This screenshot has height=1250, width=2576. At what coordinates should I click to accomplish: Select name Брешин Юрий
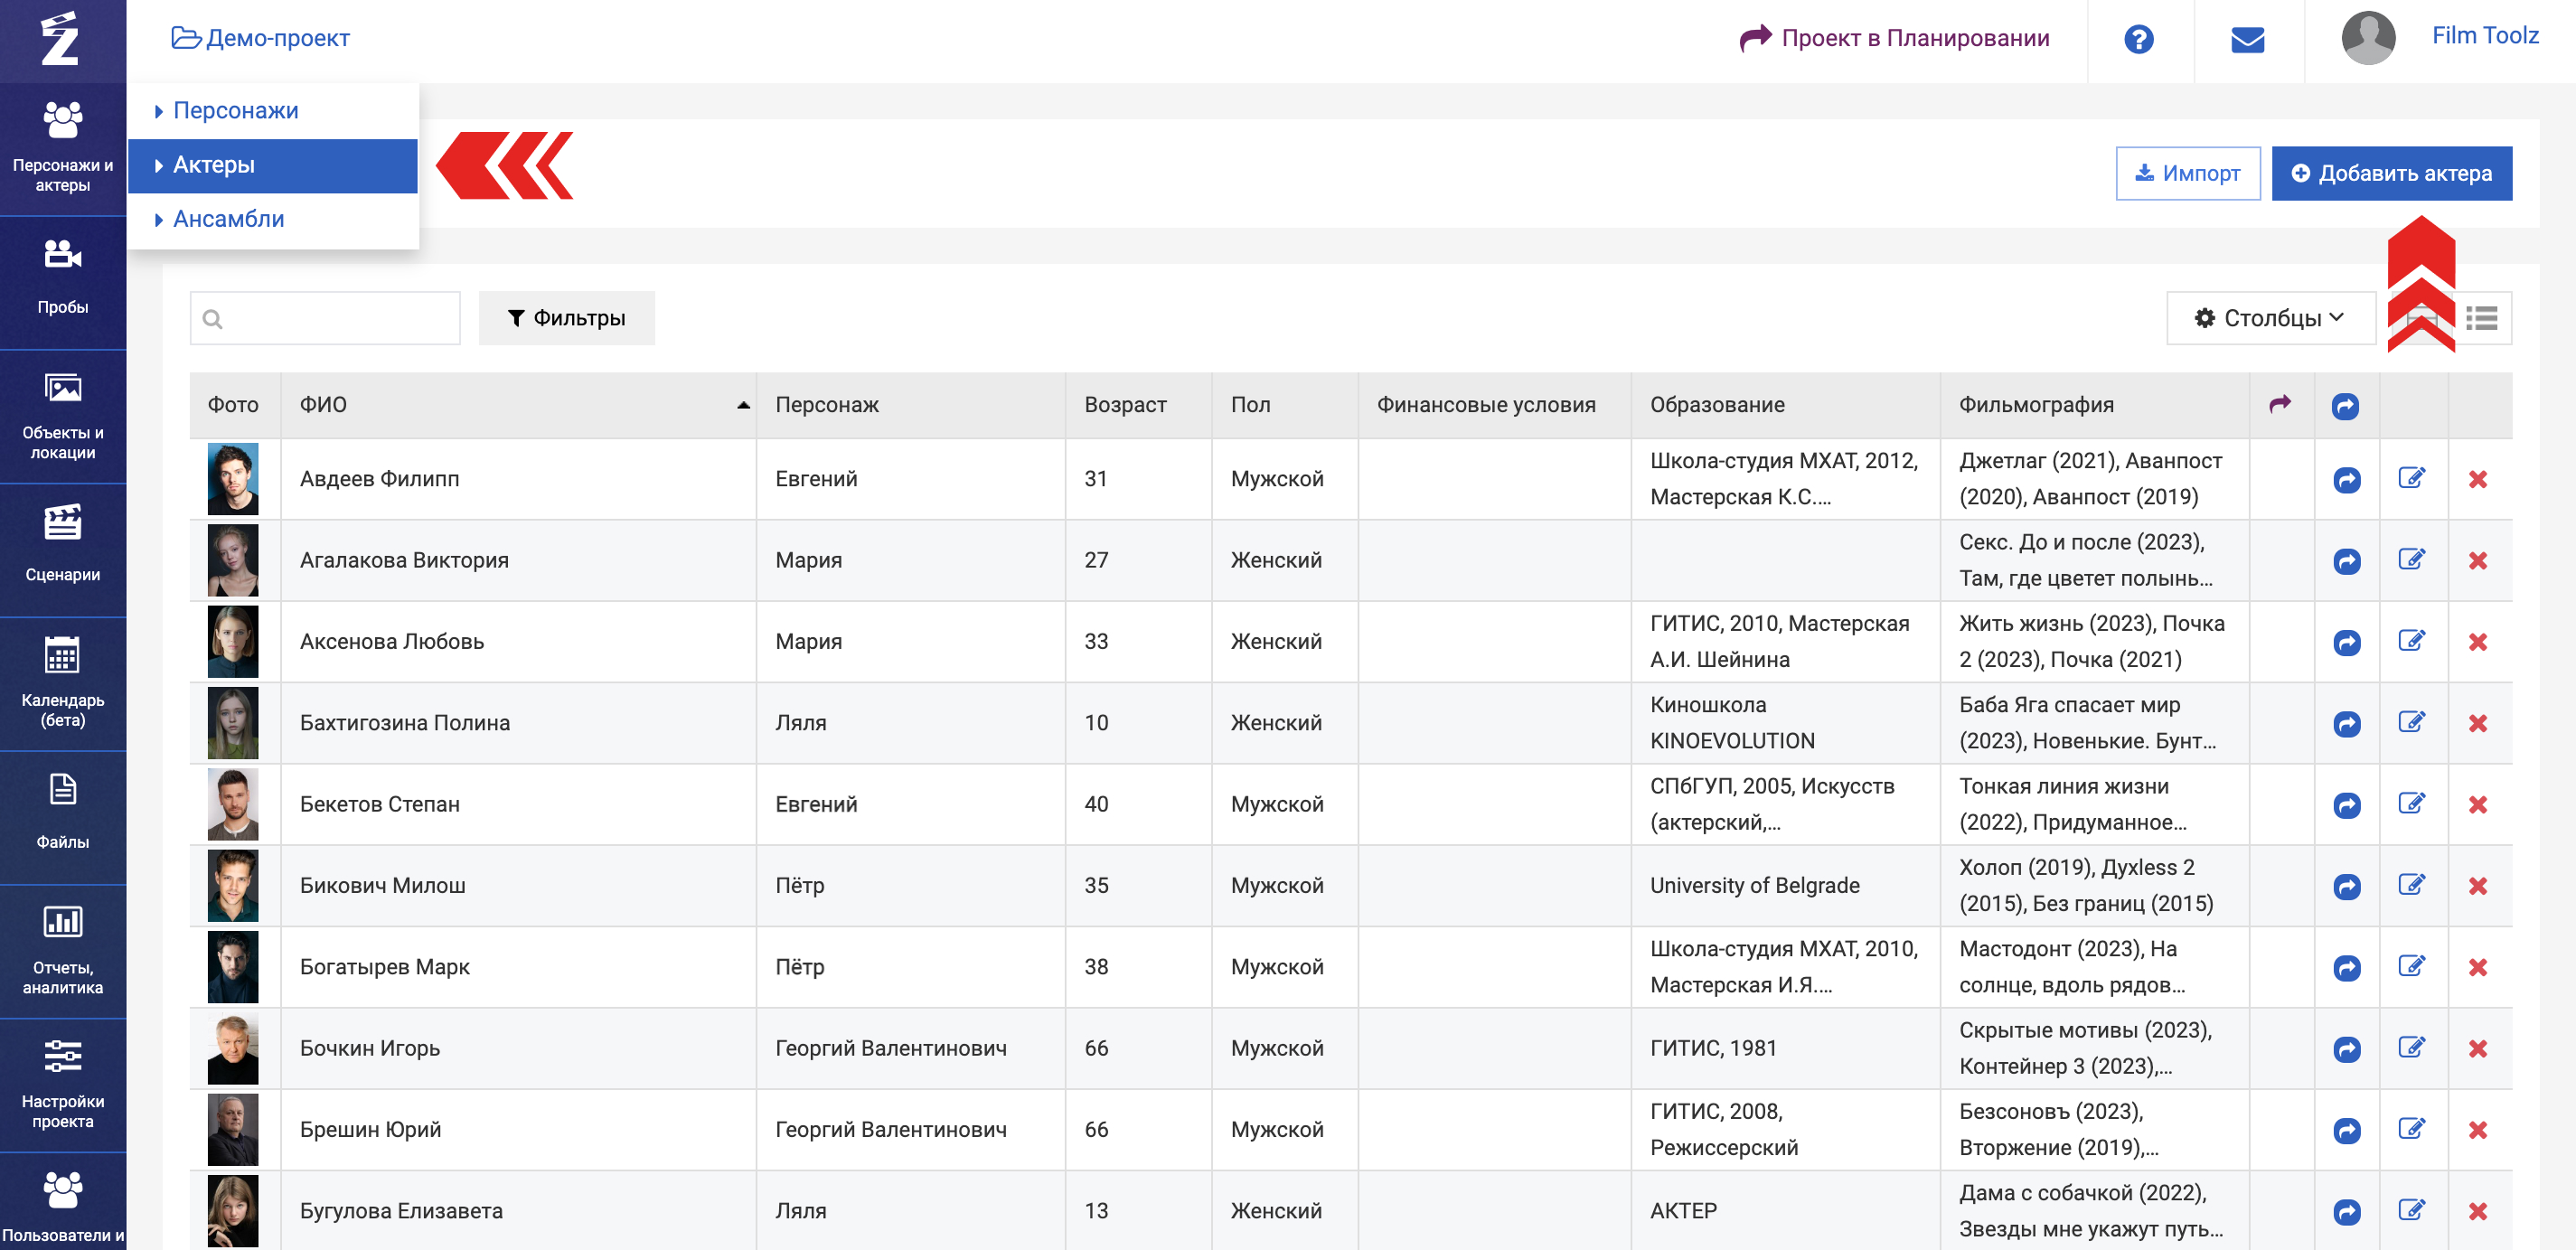click(370, 1129)
